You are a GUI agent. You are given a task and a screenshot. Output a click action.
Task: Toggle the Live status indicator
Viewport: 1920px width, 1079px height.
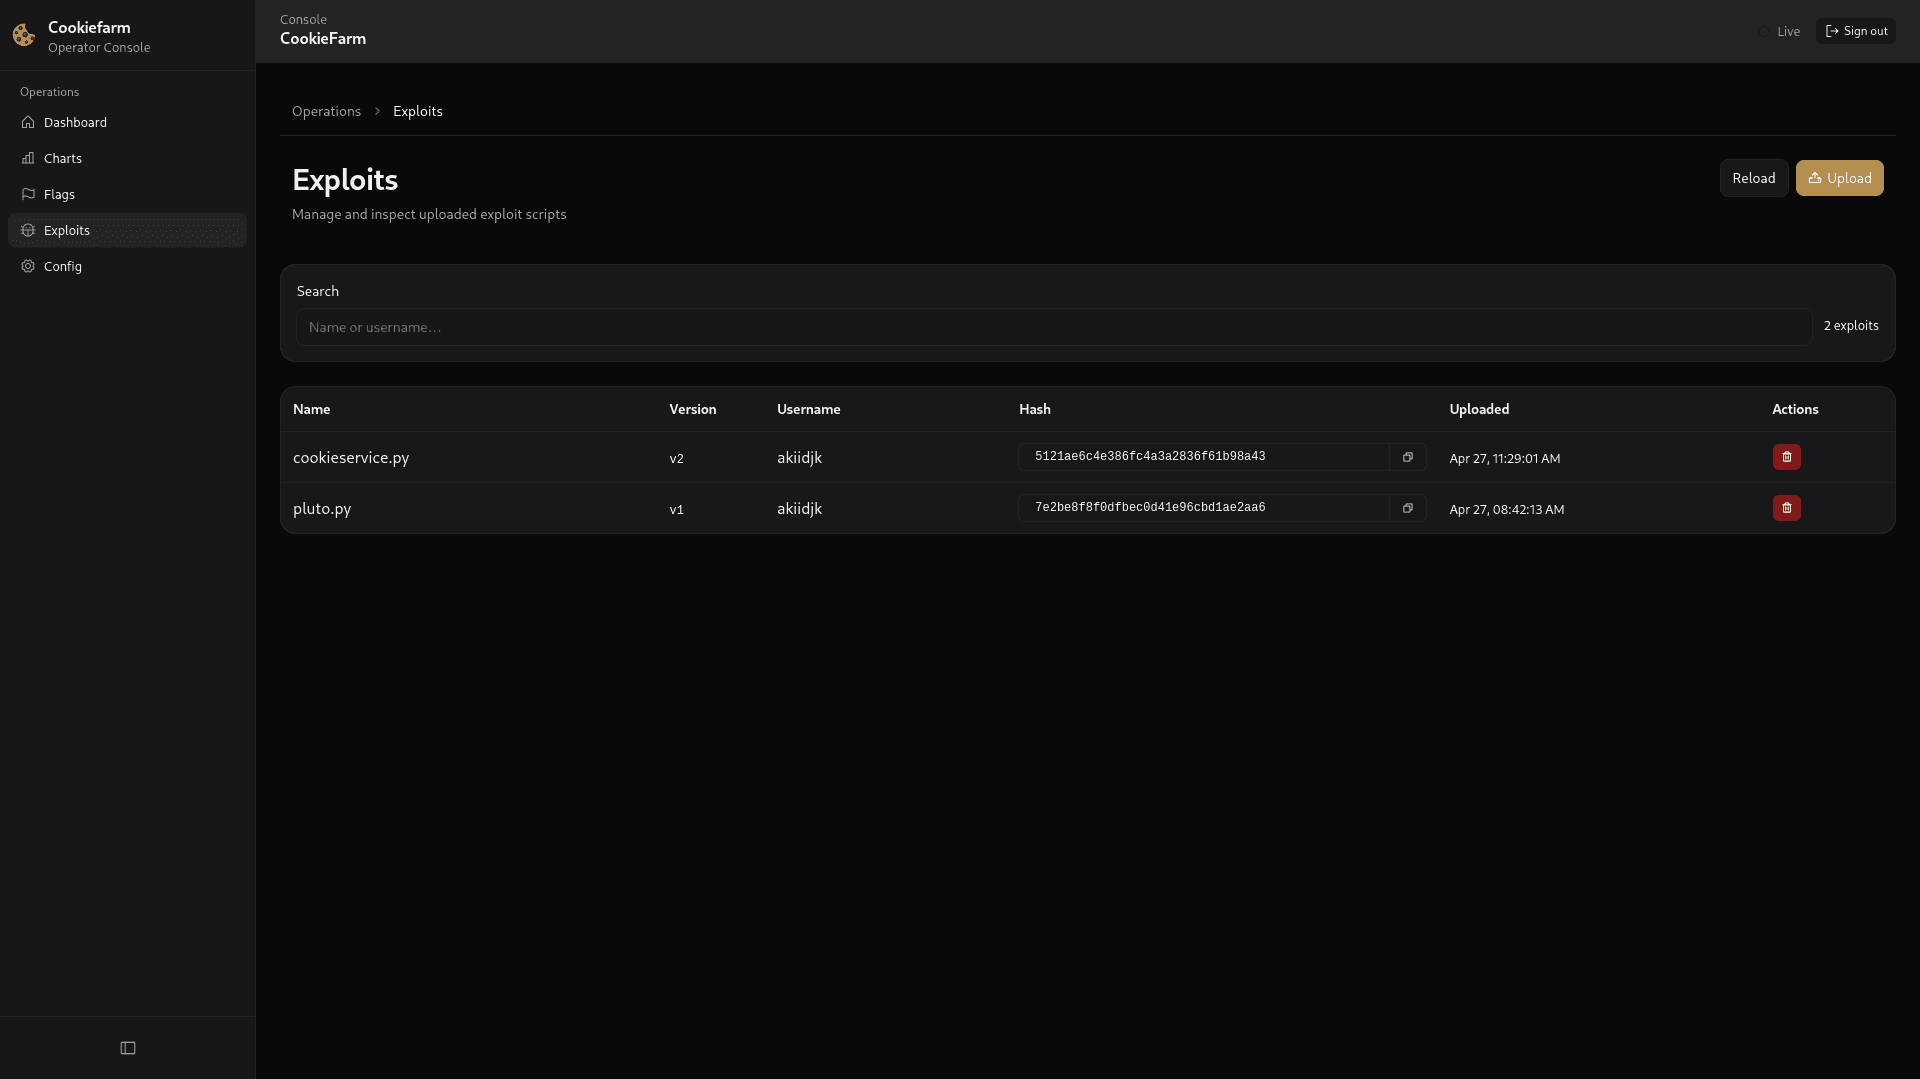[x=1780, y=31]
